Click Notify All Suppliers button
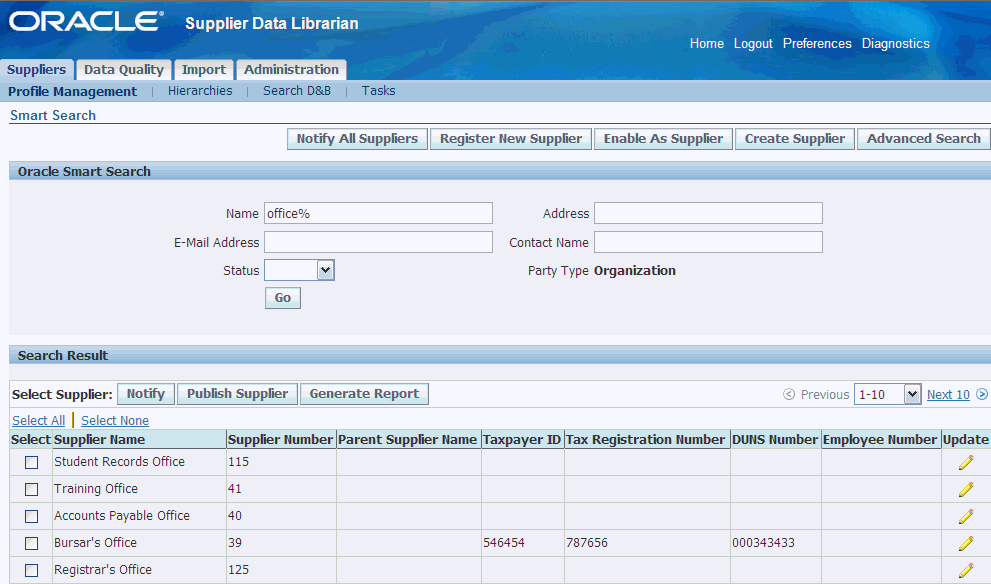The height and width of the screenshot is (584, 991). coord(358,139)
